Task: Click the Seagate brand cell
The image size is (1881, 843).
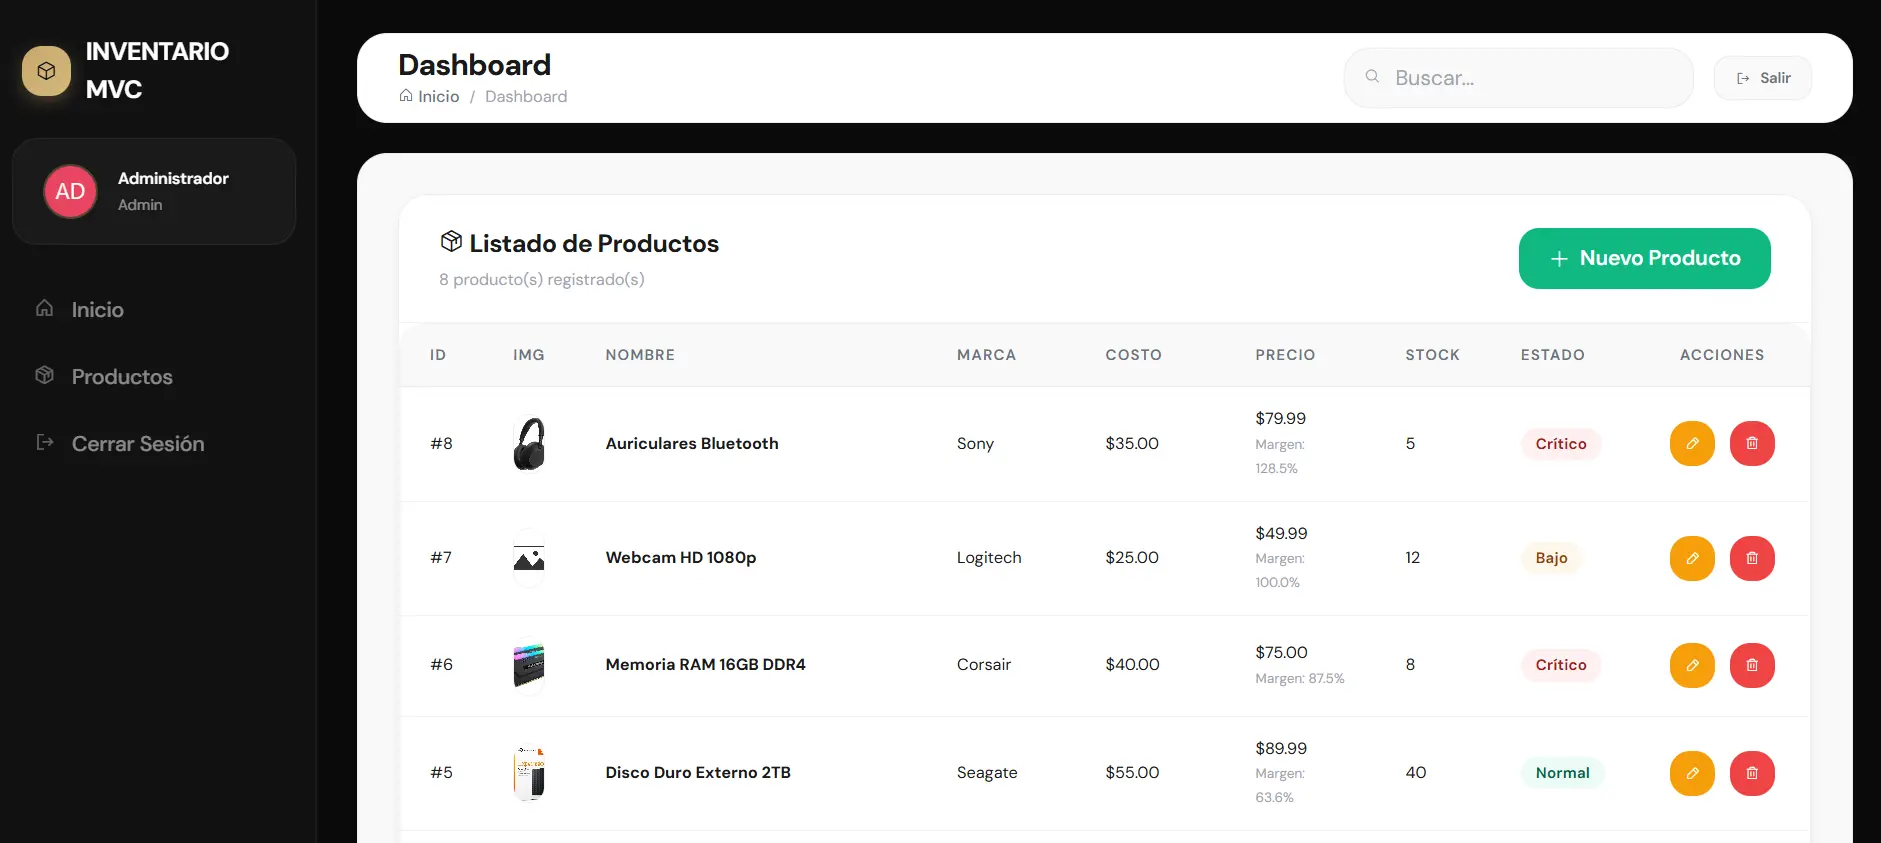Action: 987,773
